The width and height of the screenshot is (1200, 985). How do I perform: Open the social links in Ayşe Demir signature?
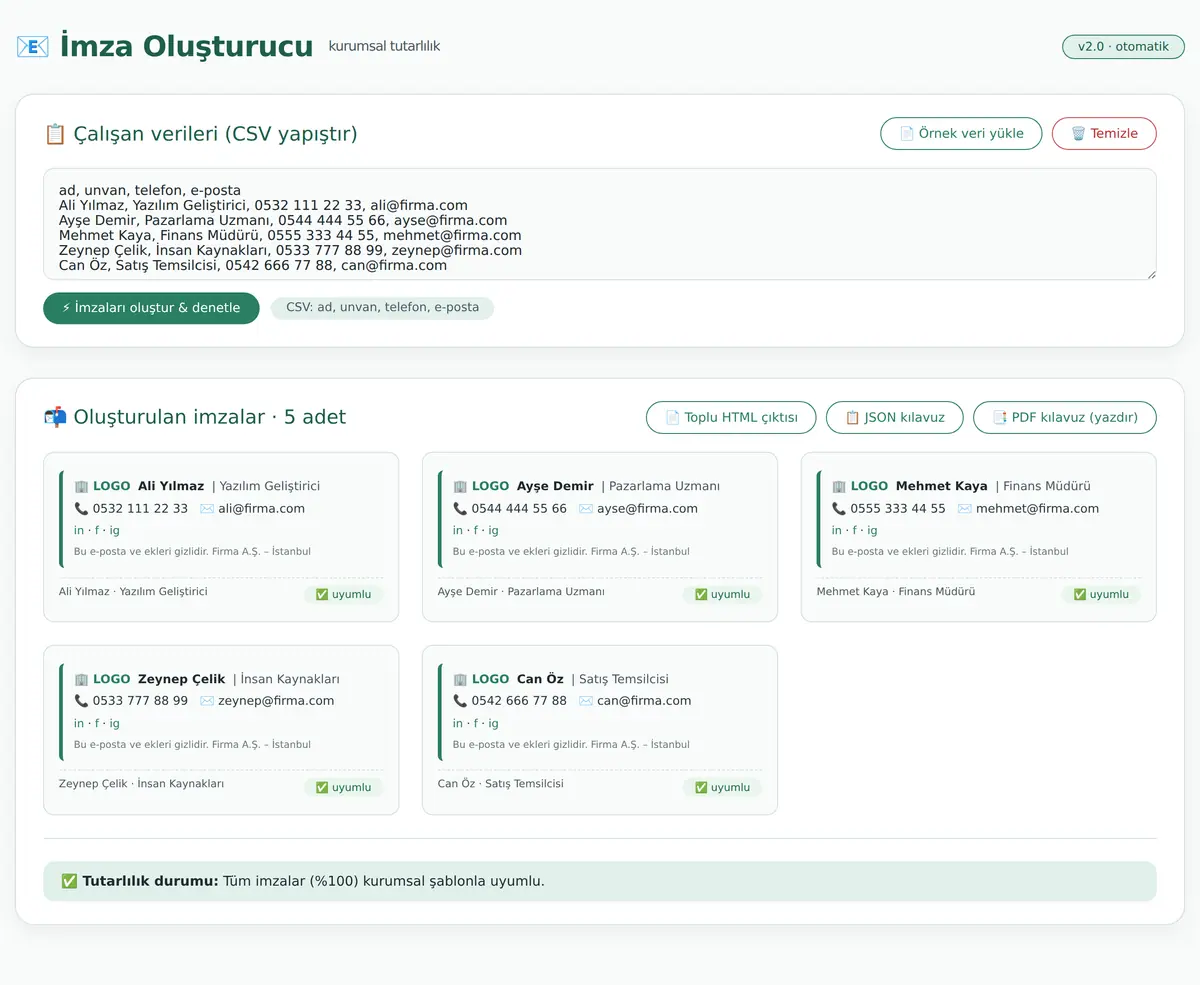point(476,530)
